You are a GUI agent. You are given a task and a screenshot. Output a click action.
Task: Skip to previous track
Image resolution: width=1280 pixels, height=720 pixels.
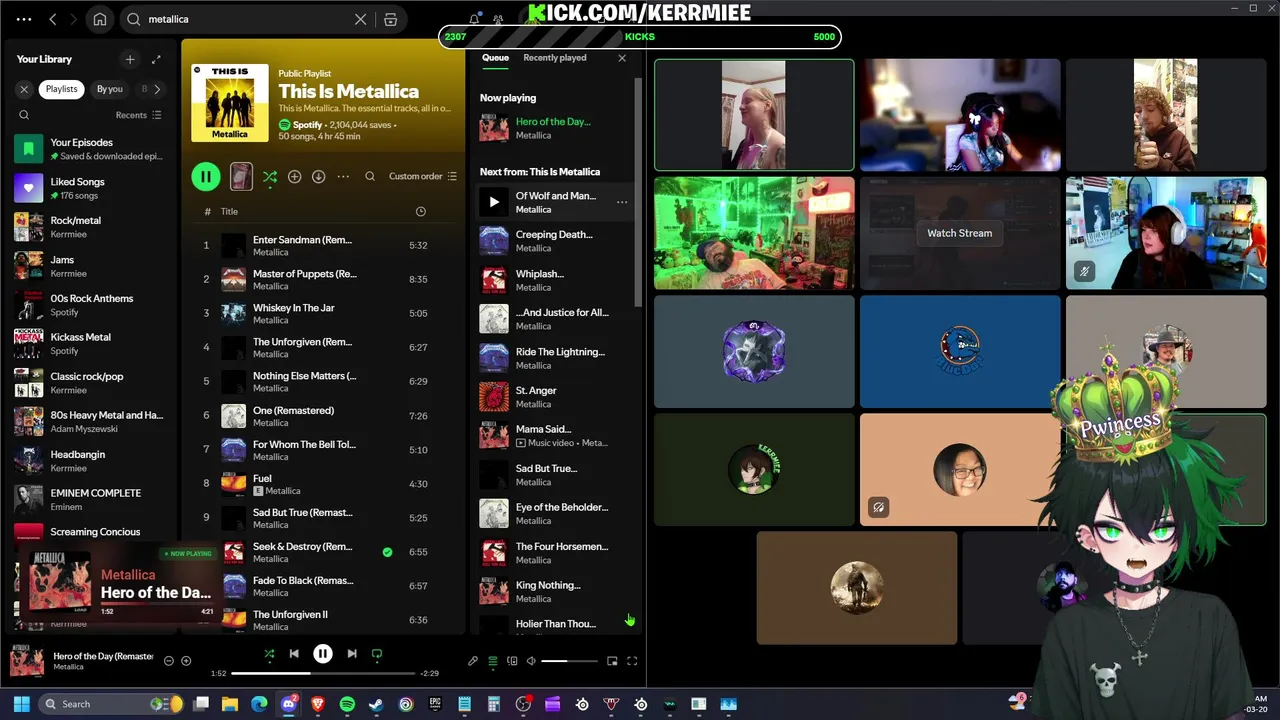pyautogui.click(x=294, y=654)
